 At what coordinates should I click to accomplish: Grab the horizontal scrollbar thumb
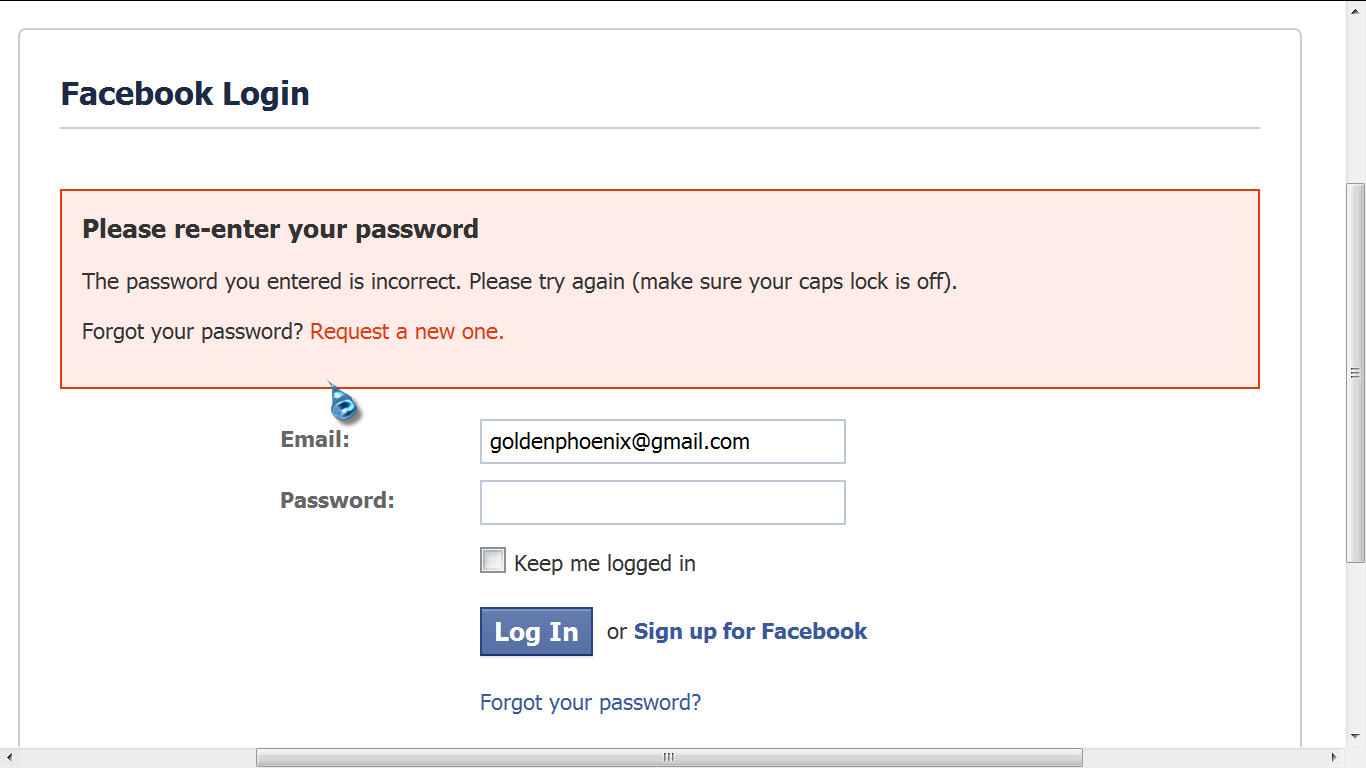point(669,757)
